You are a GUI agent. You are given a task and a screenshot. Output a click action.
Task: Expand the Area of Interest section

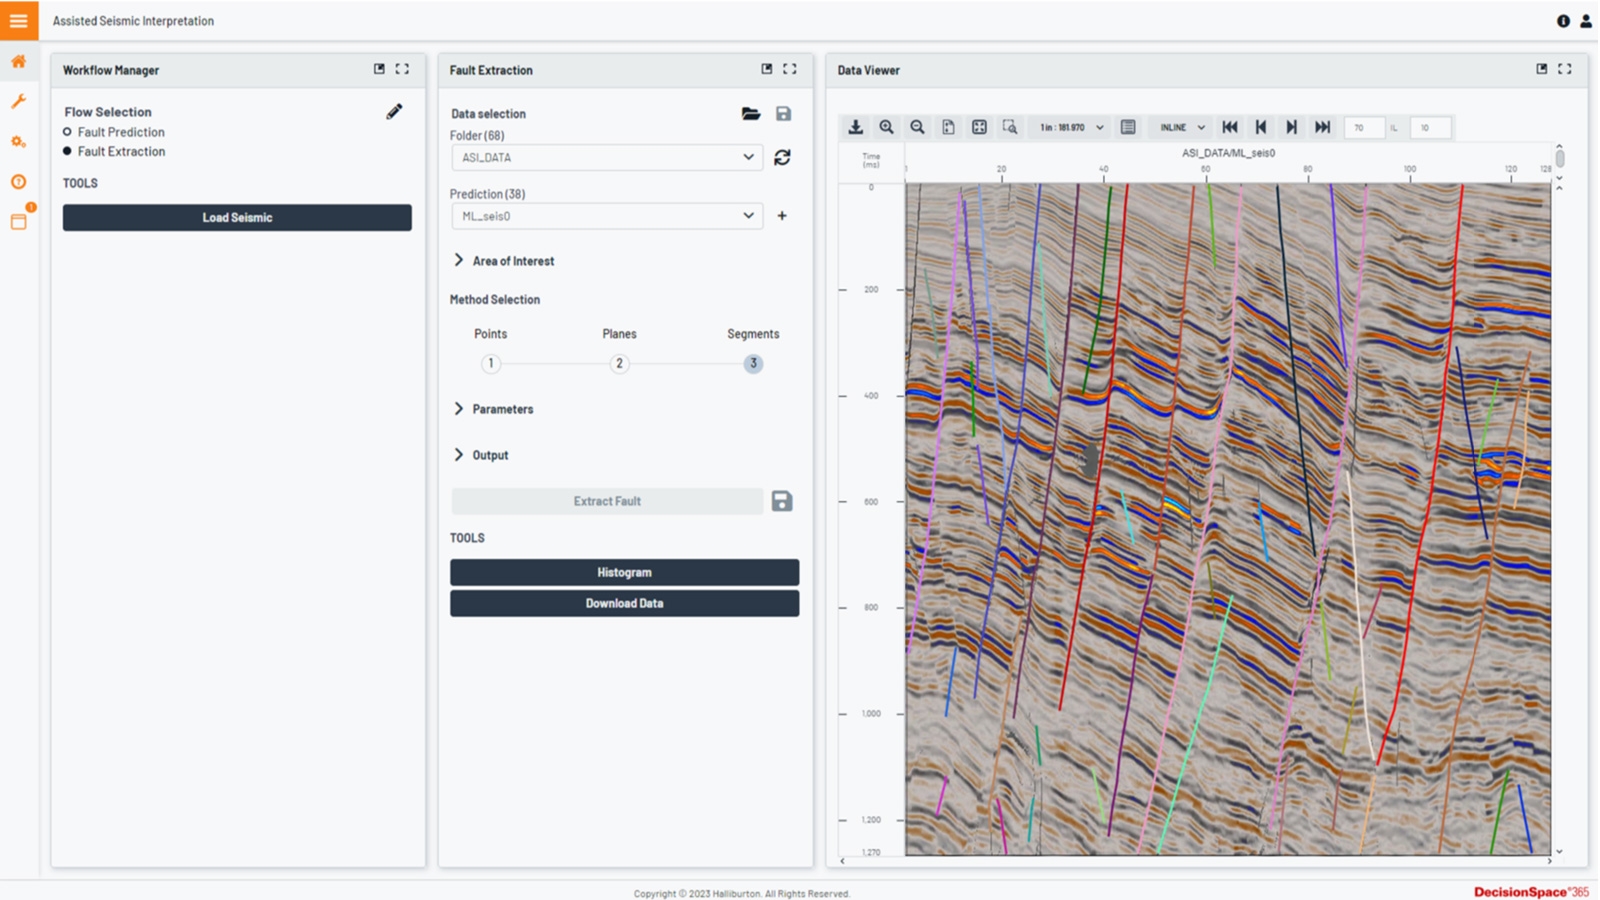pos(504,261)
